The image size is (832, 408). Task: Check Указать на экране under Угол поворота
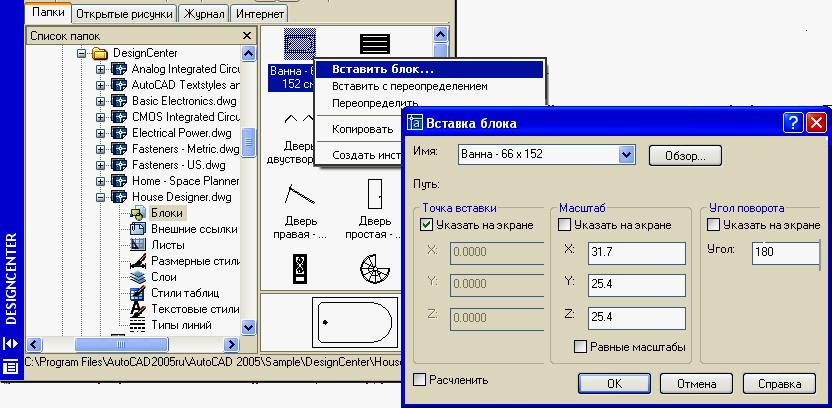coord(714,225)
